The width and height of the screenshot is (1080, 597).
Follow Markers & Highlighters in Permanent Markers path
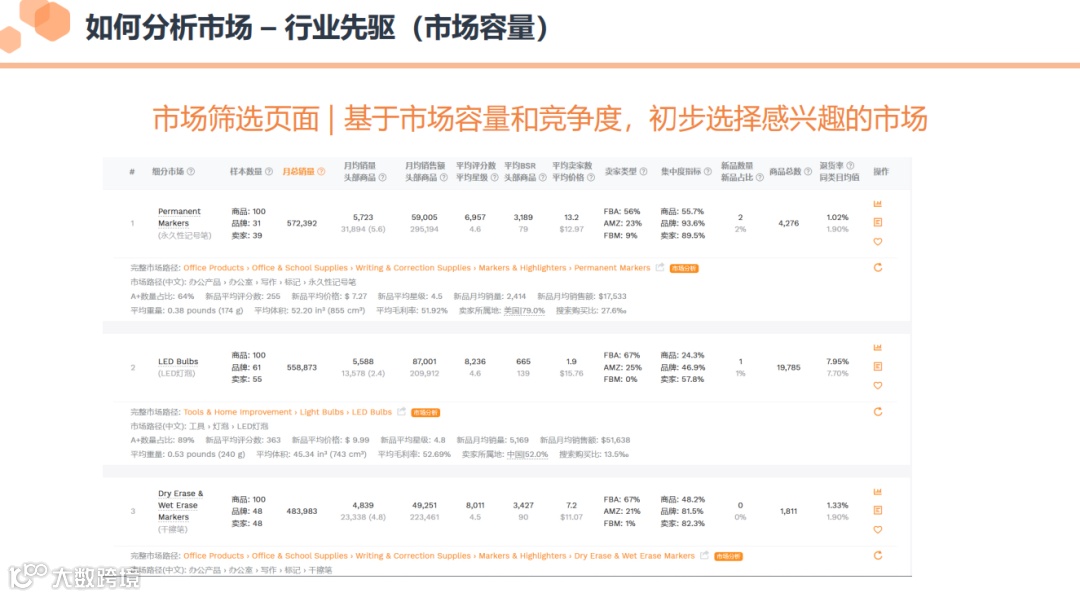pyautogui.click(x=522, y=268)
